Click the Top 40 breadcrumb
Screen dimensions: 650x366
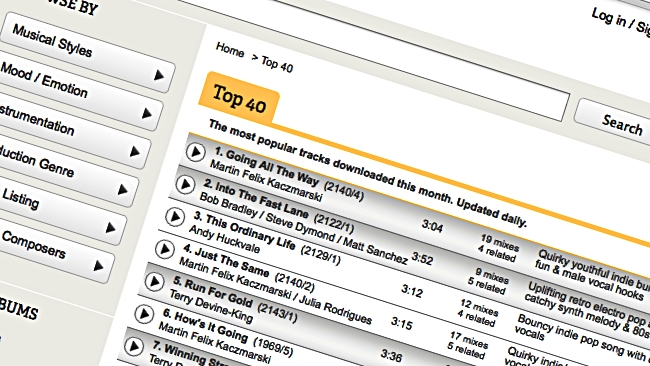[277, 64]
